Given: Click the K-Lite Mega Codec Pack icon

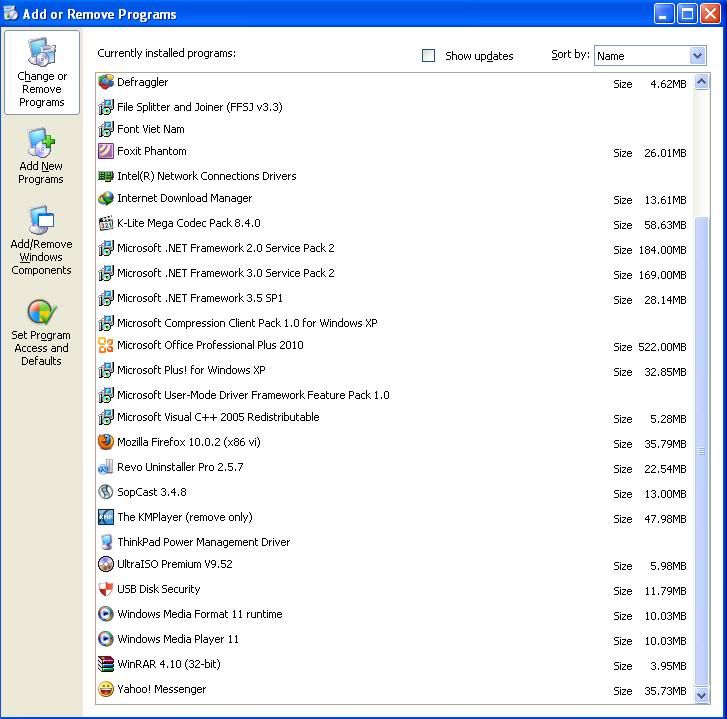Looking at the screenshot, I should [x=106, y=223].
